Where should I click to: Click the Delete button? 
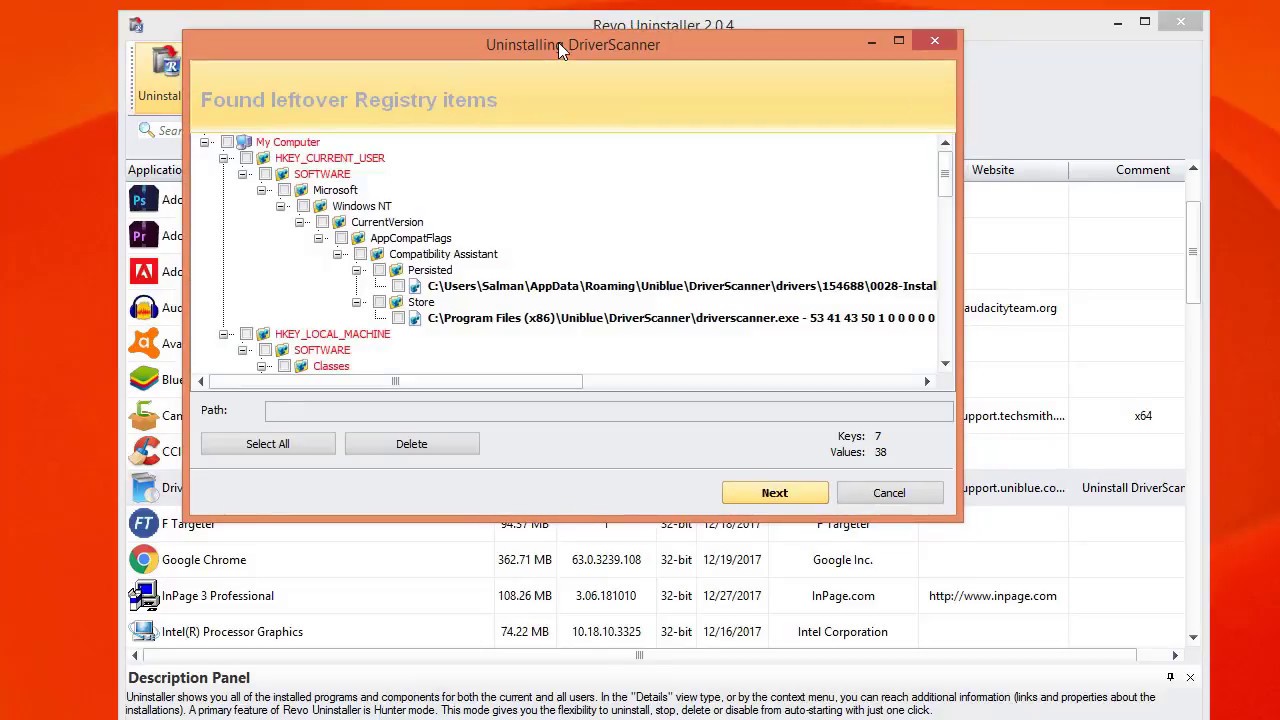coord(411,444)
